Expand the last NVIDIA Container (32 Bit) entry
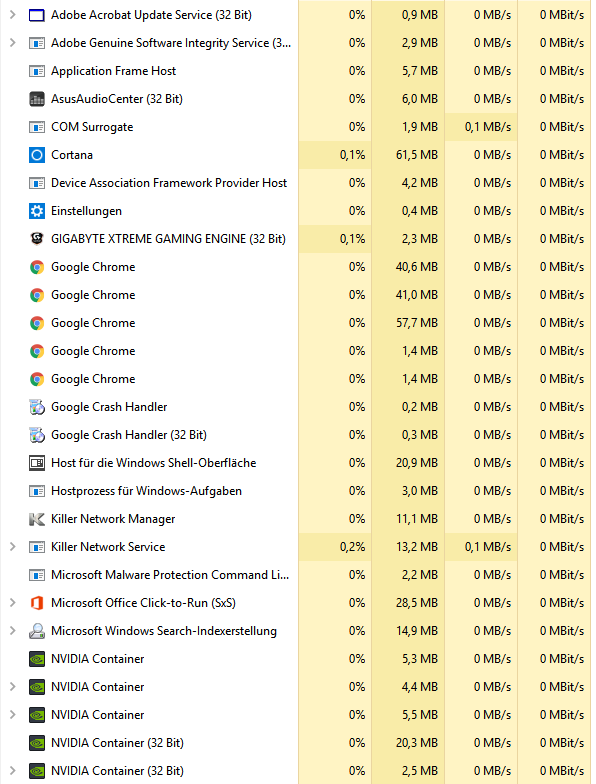The height and width of the screenshot is (784, 596). pos(12,771)
